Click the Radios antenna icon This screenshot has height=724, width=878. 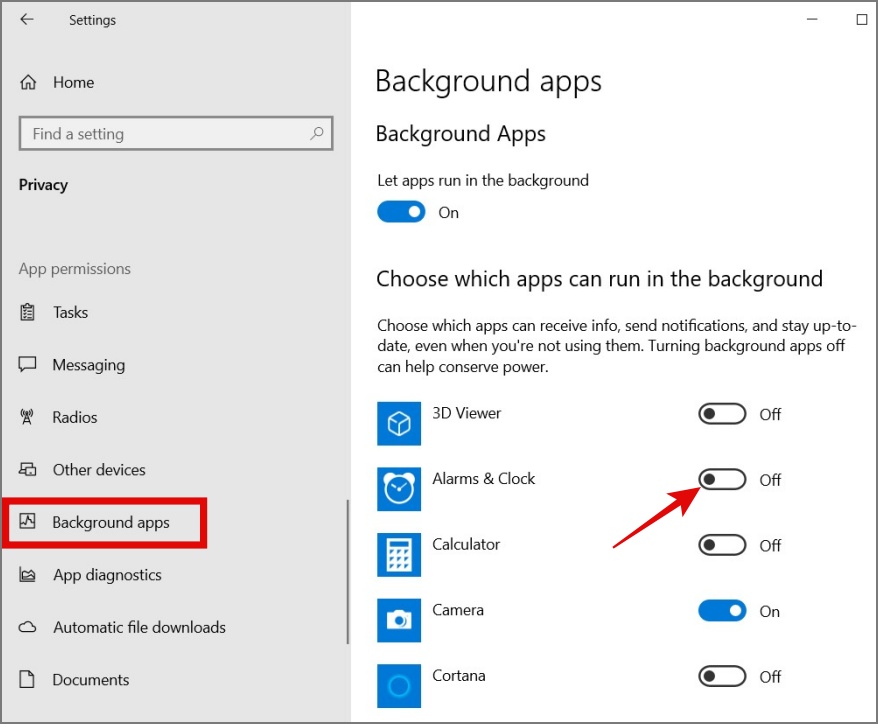click(26, 417)
